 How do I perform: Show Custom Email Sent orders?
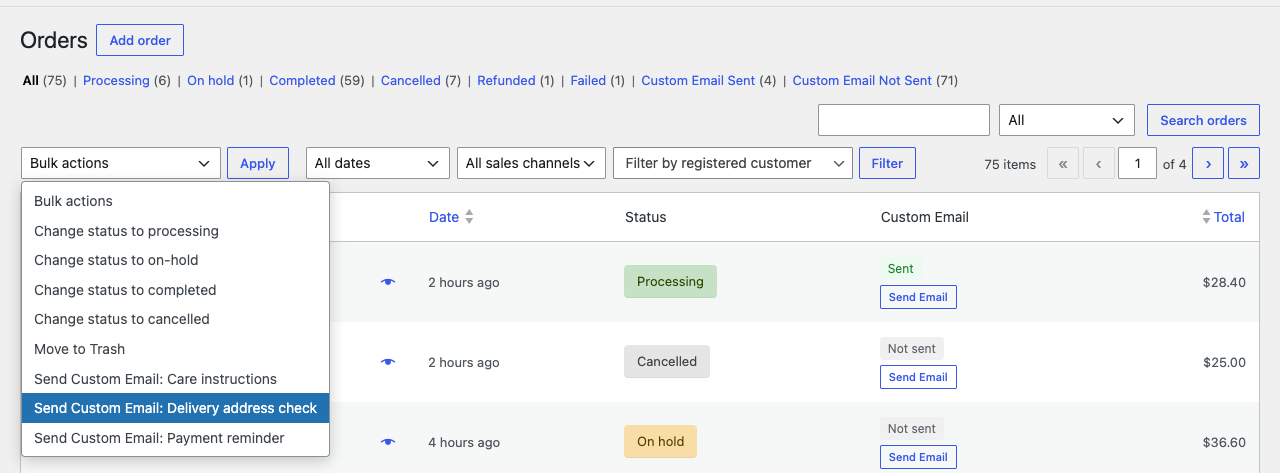click(698, 80)
